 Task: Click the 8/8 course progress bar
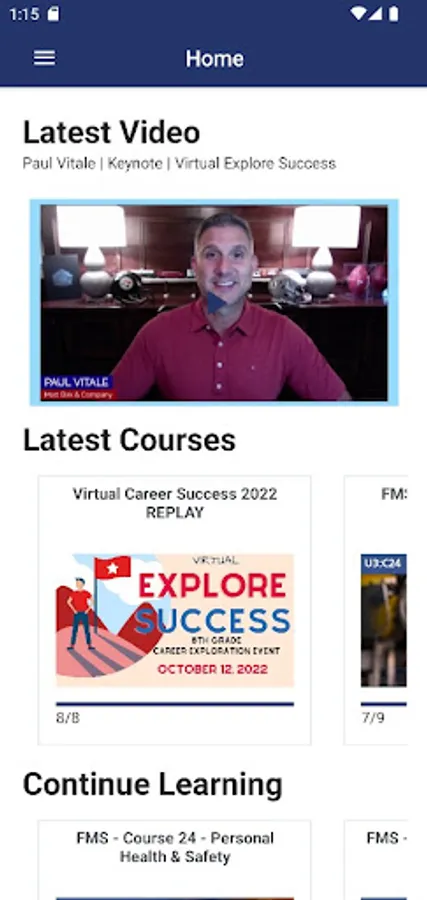click(x=175, y=704)
